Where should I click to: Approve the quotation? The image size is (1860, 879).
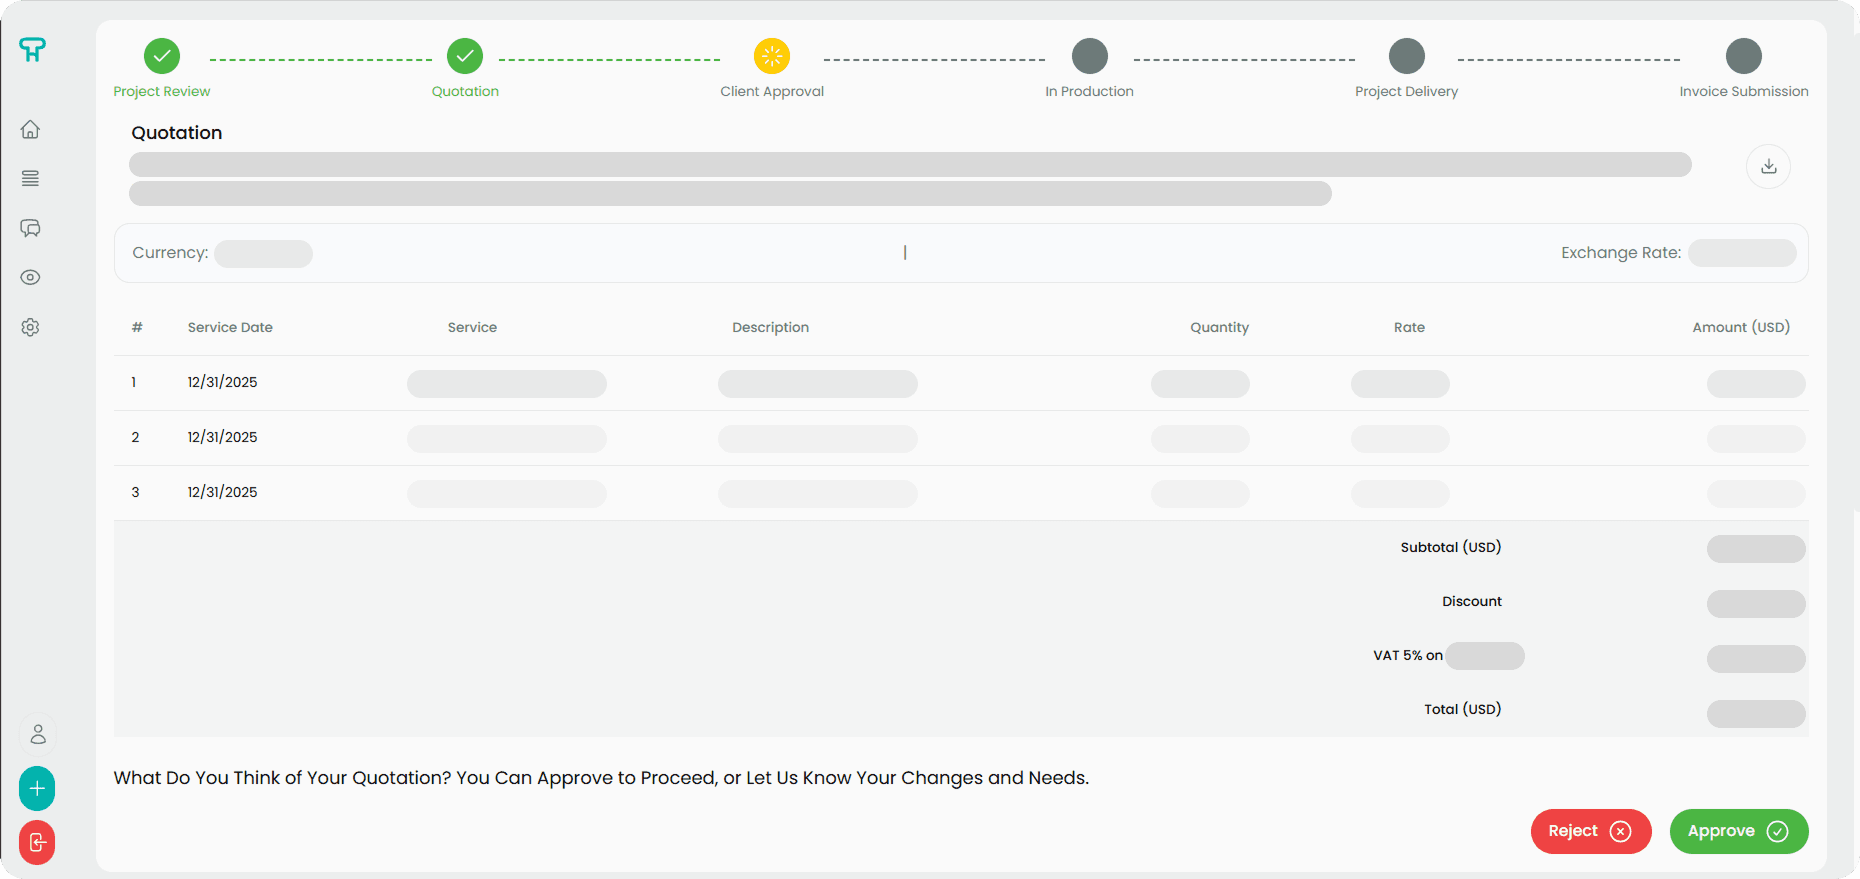click(x=1738, y=831)
